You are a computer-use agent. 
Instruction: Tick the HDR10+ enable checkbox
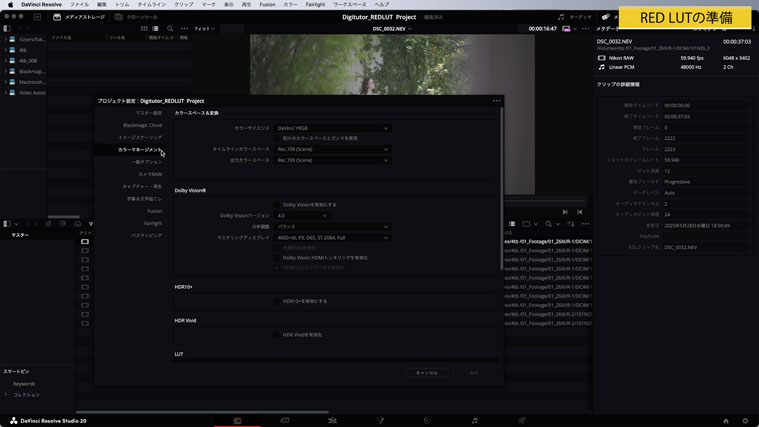coord(277,301)
